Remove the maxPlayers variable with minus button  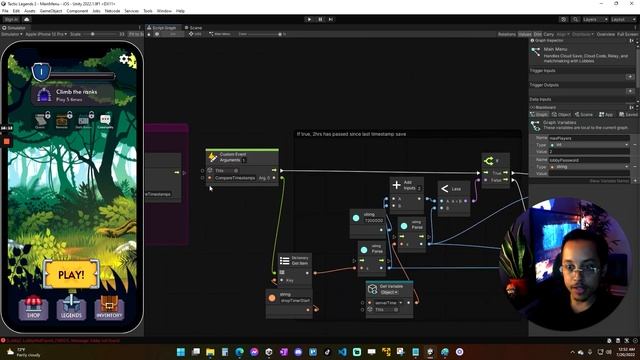[635, 145]
